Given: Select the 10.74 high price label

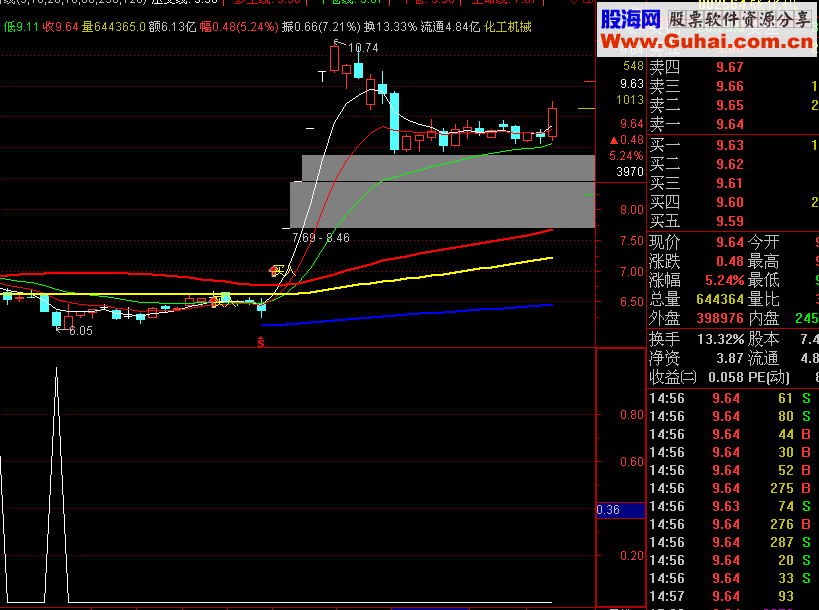Looking at the screenshot, I should [x=363, y=48].
